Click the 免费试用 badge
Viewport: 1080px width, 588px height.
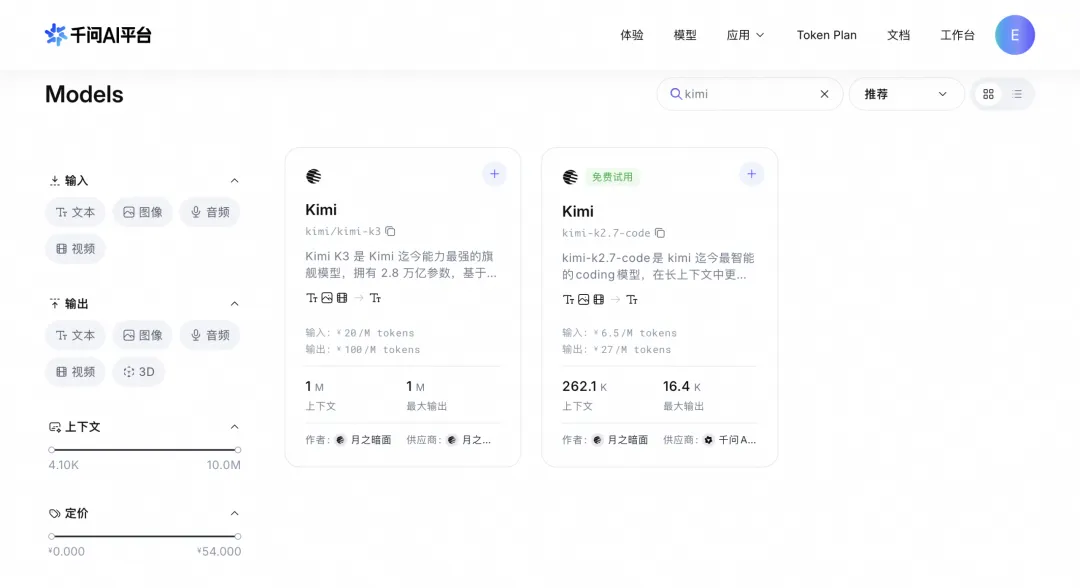[612, 177]
